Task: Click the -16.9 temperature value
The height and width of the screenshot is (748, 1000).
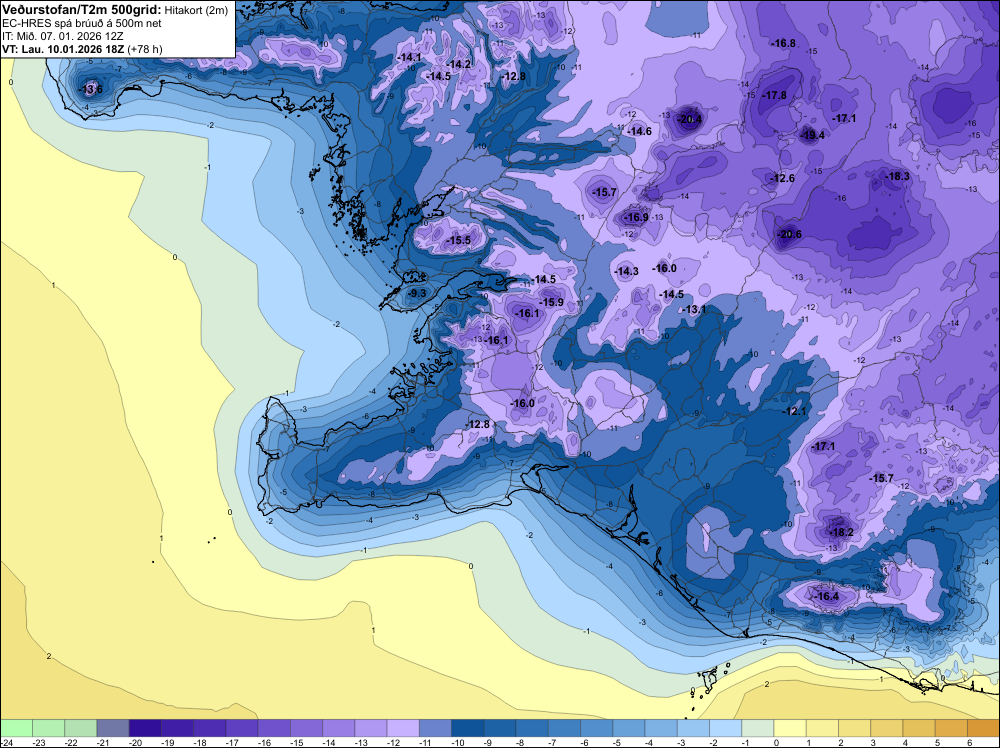Action: point(636,217)
